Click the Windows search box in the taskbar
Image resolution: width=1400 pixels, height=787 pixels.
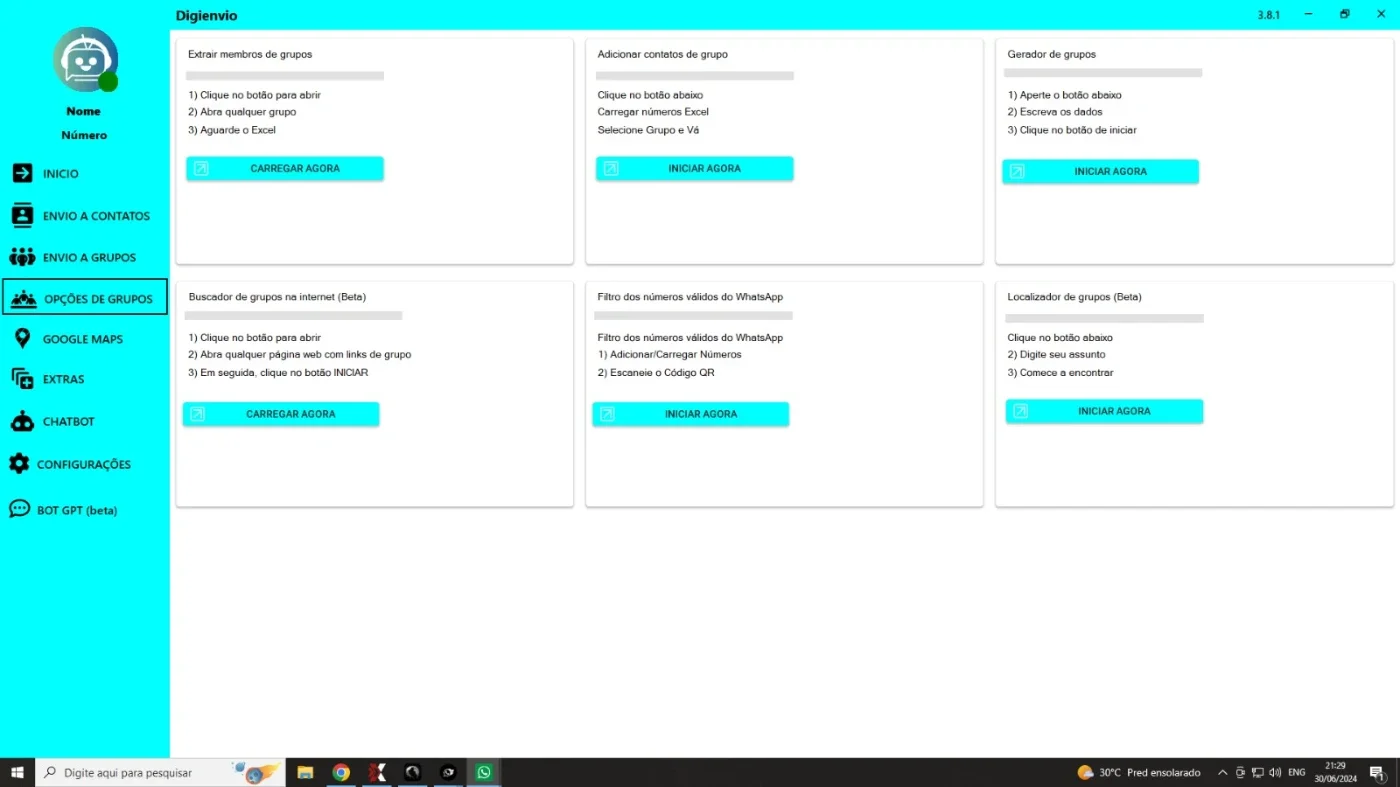[162, 772]
